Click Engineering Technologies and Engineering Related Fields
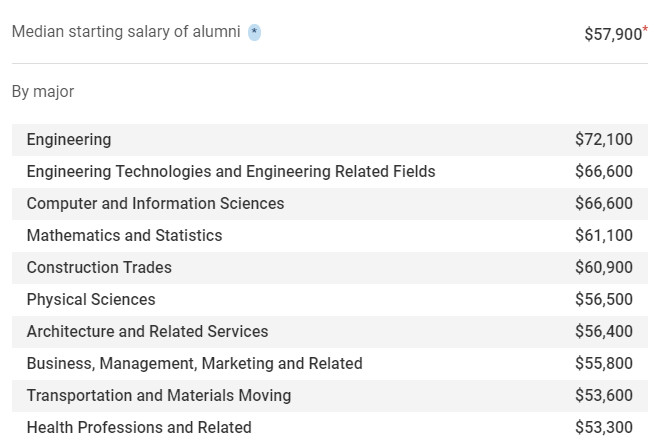This screenshot has height=448, width=654. click(x=231, y=172)
